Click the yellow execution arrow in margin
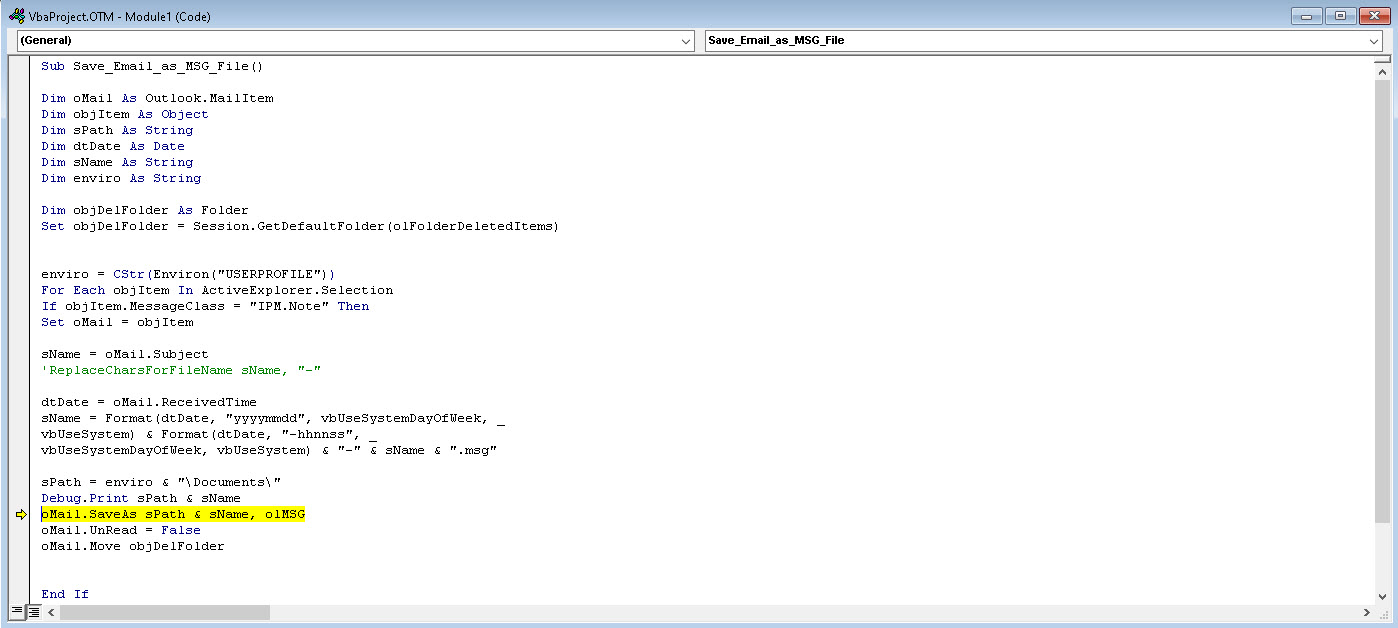 pos(20,514)
